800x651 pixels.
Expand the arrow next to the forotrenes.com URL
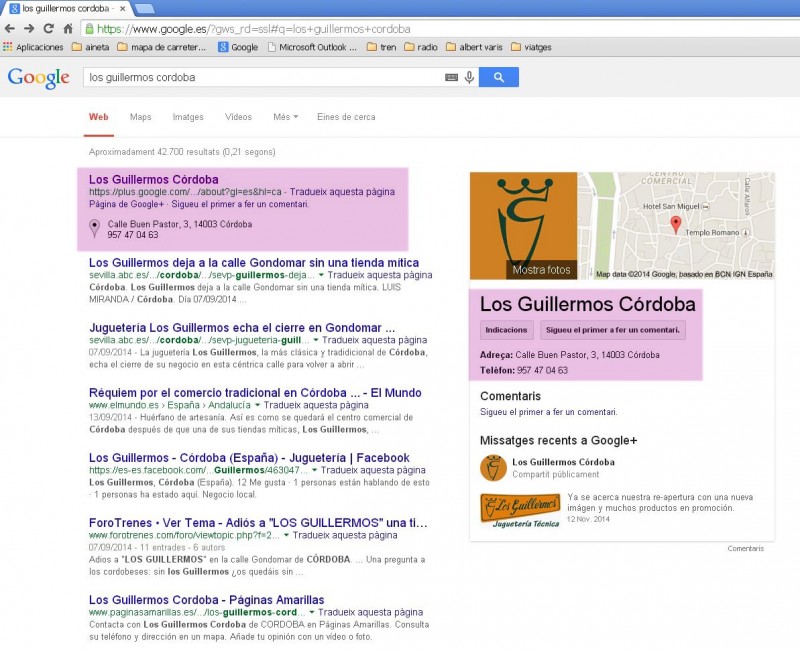[286, 535]
